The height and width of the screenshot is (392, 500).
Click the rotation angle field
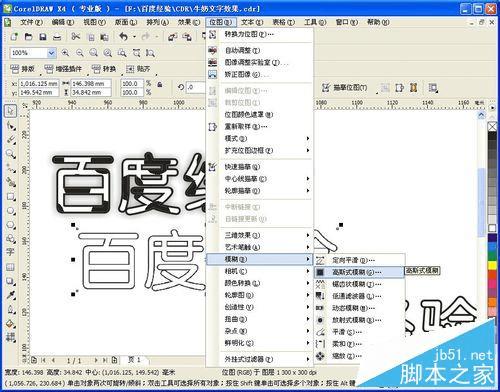pos(195,87)
